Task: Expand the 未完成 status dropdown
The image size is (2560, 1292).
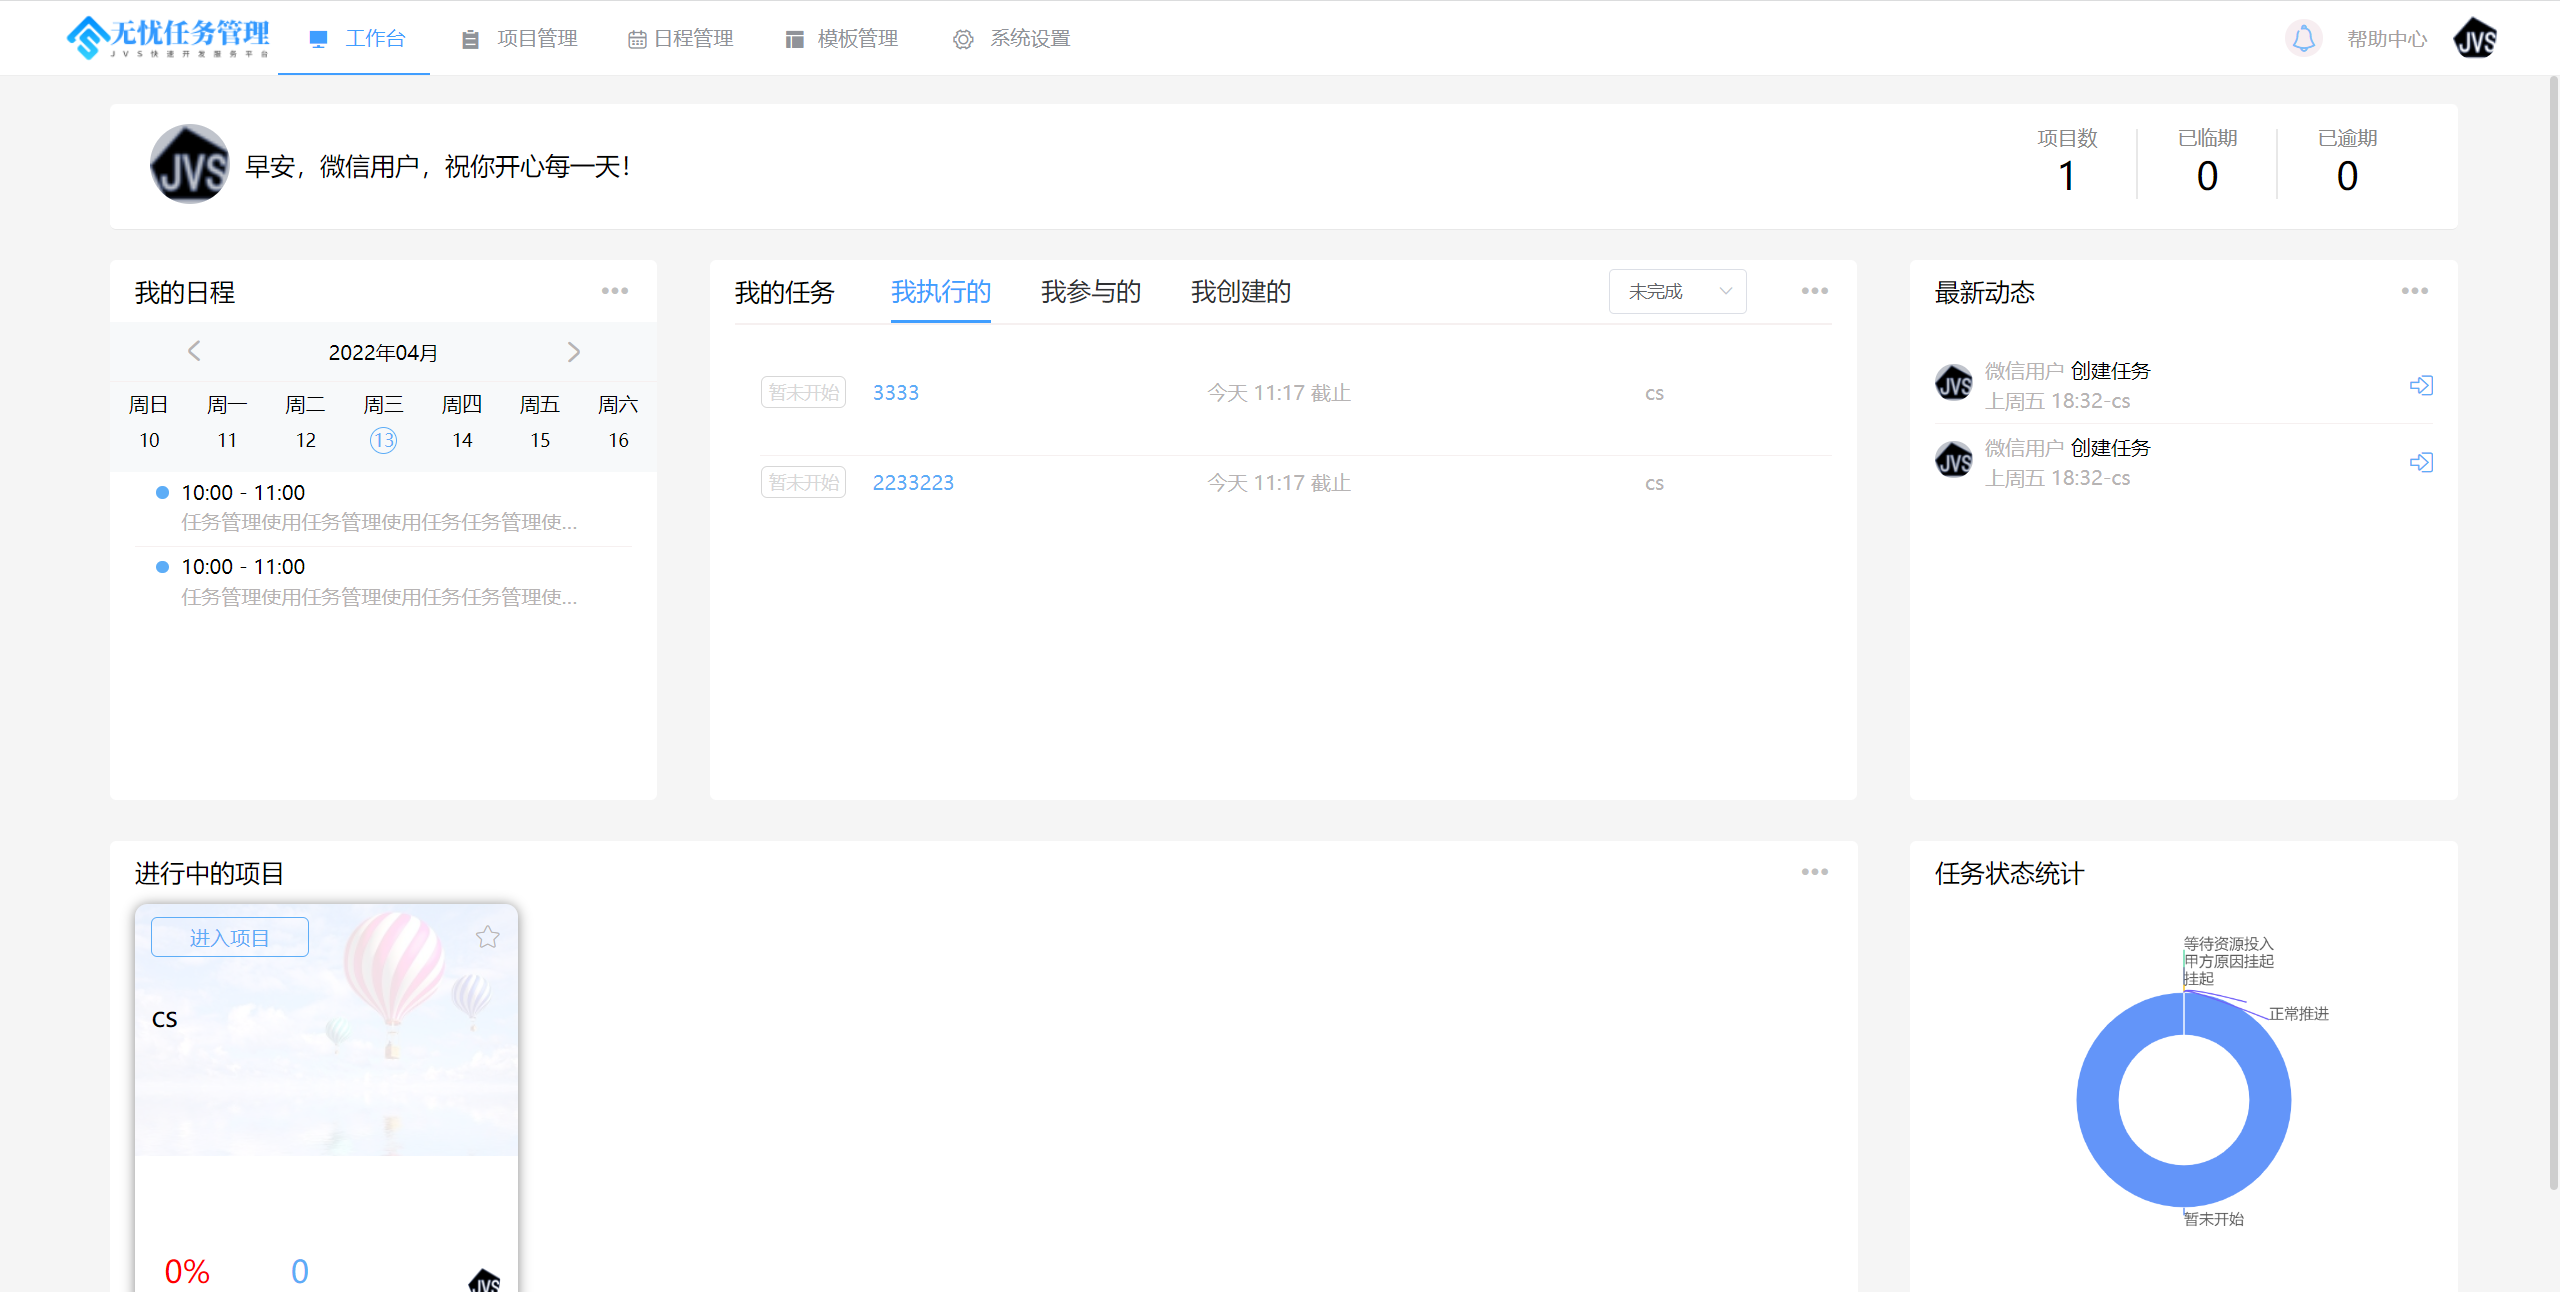Action: click(x=1677, y=291)
